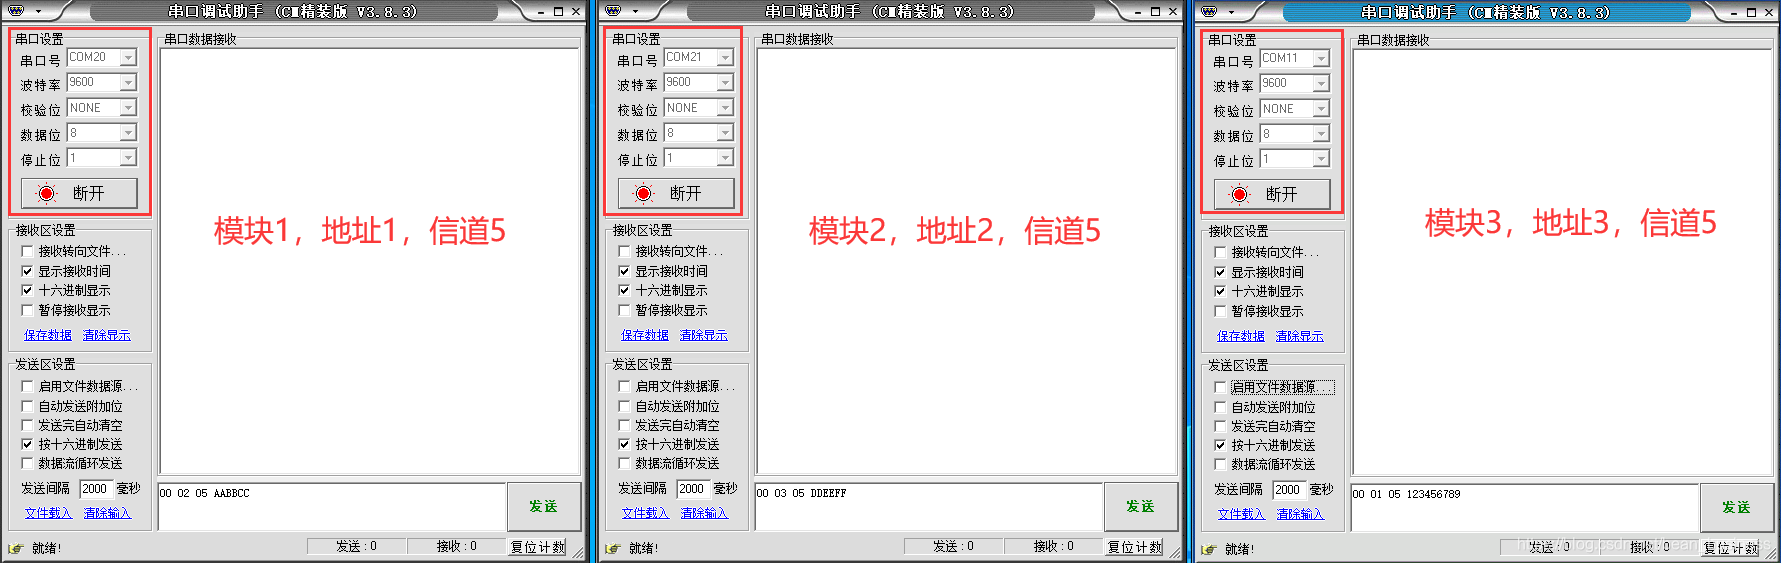Click 文件载入 link in COM11 window

coord(1242,514)
